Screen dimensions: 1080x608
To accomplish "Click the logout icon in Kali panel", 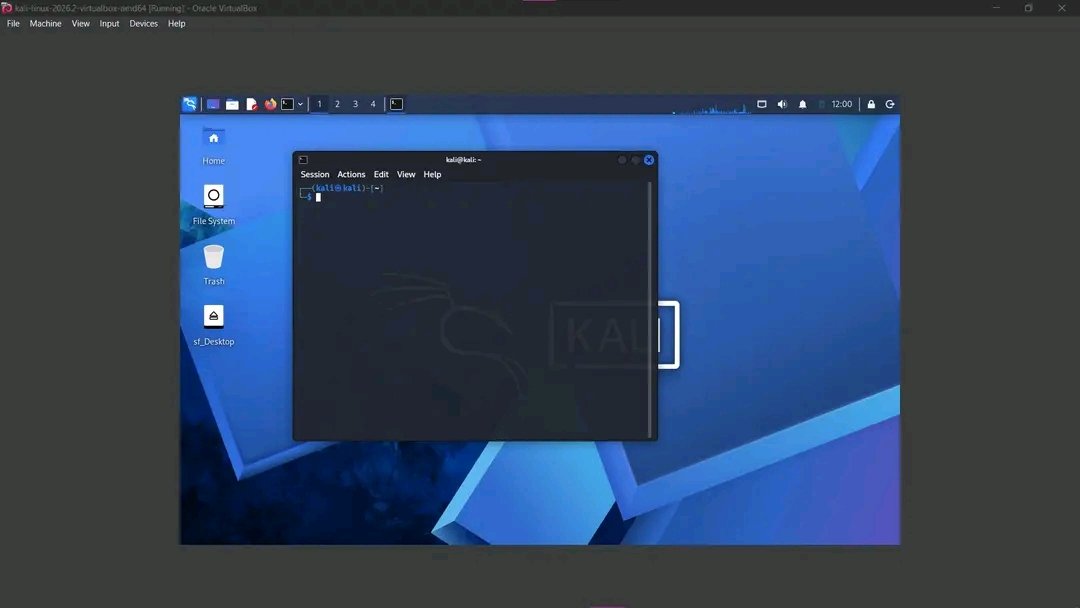I will tap(890, 104).
